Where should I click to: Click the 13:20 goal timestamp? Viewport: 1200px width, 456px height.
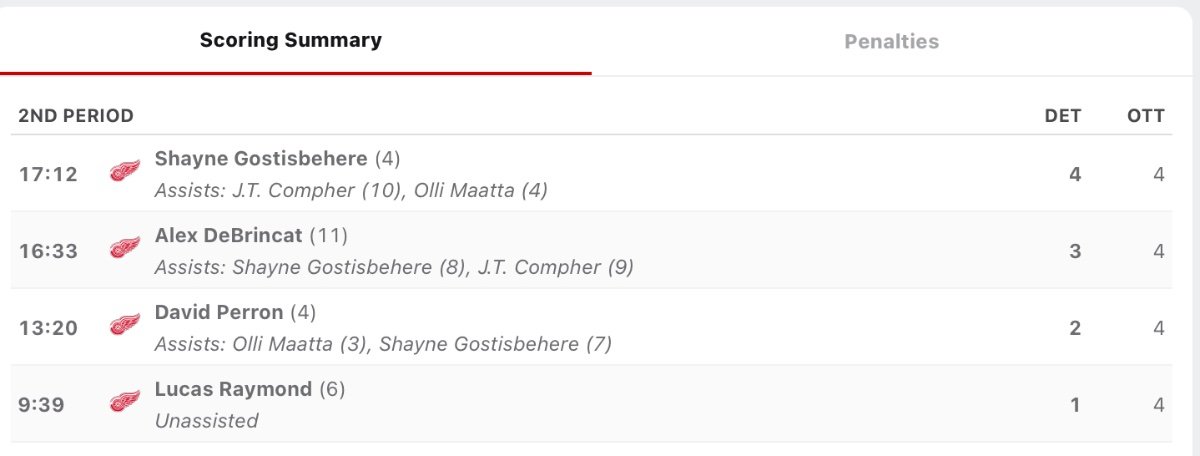click(48, 328)
